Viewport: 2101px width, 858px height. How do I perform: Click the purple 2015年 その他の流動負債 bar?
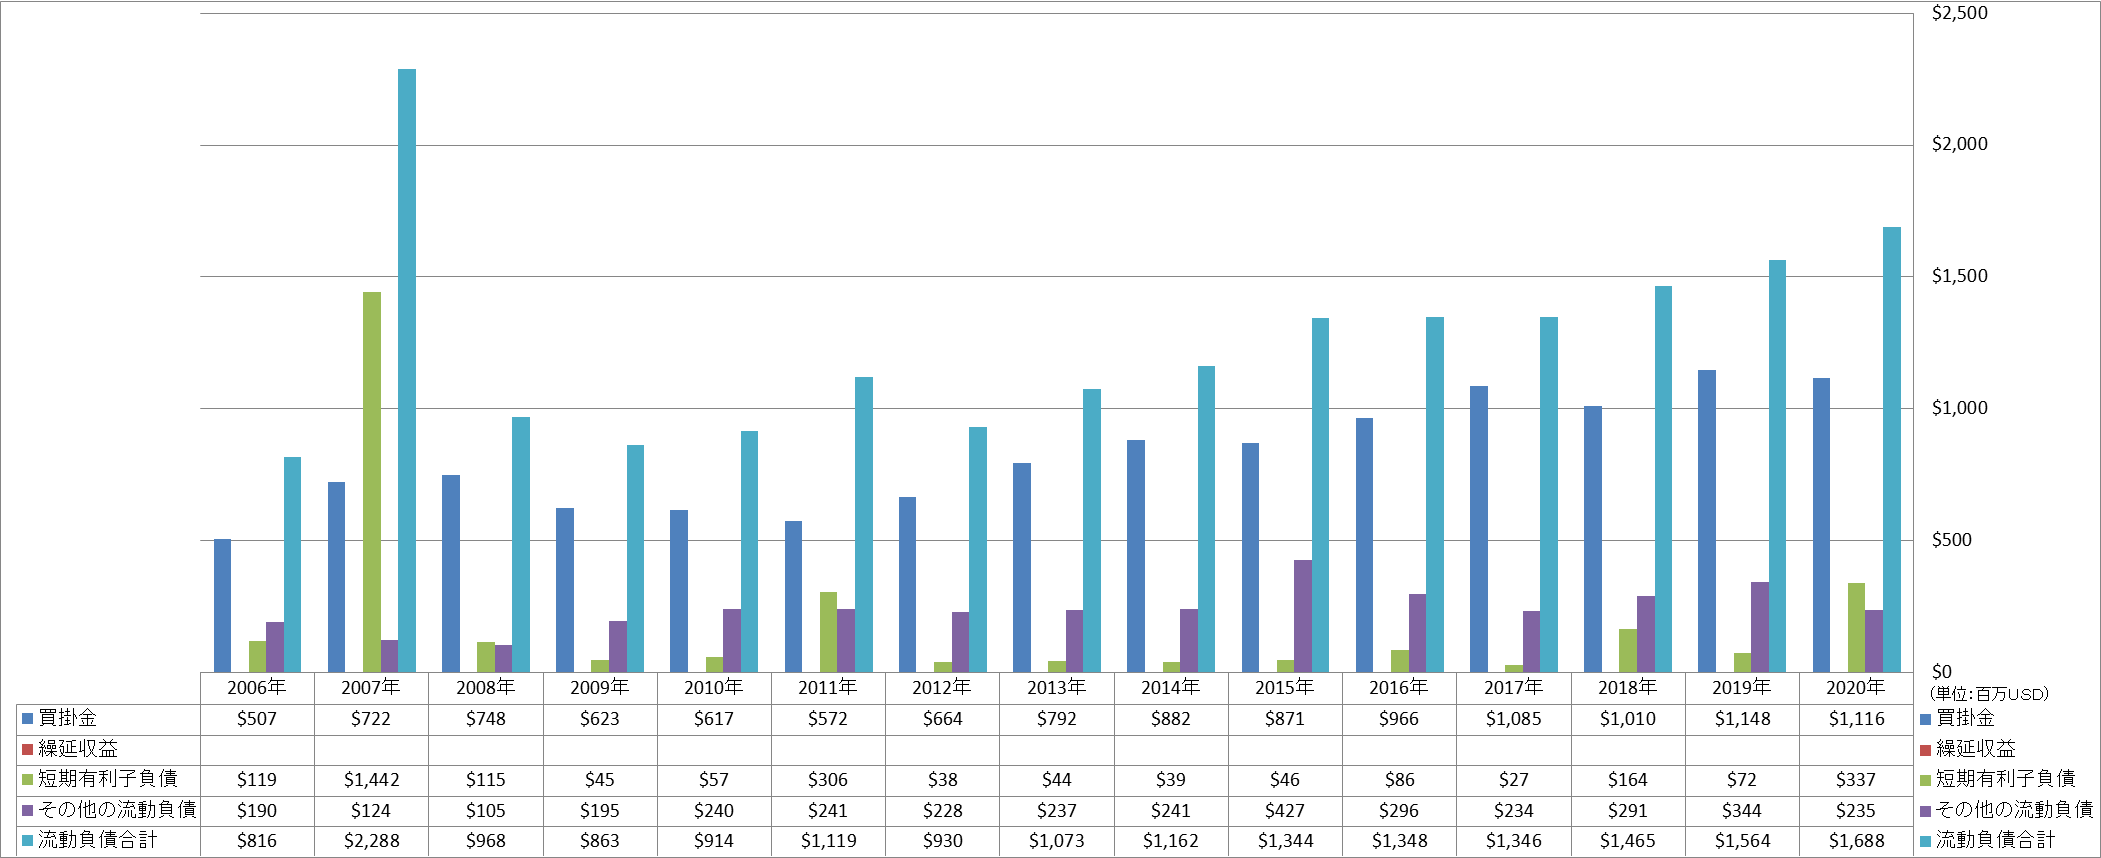(x=1303, y=616)
